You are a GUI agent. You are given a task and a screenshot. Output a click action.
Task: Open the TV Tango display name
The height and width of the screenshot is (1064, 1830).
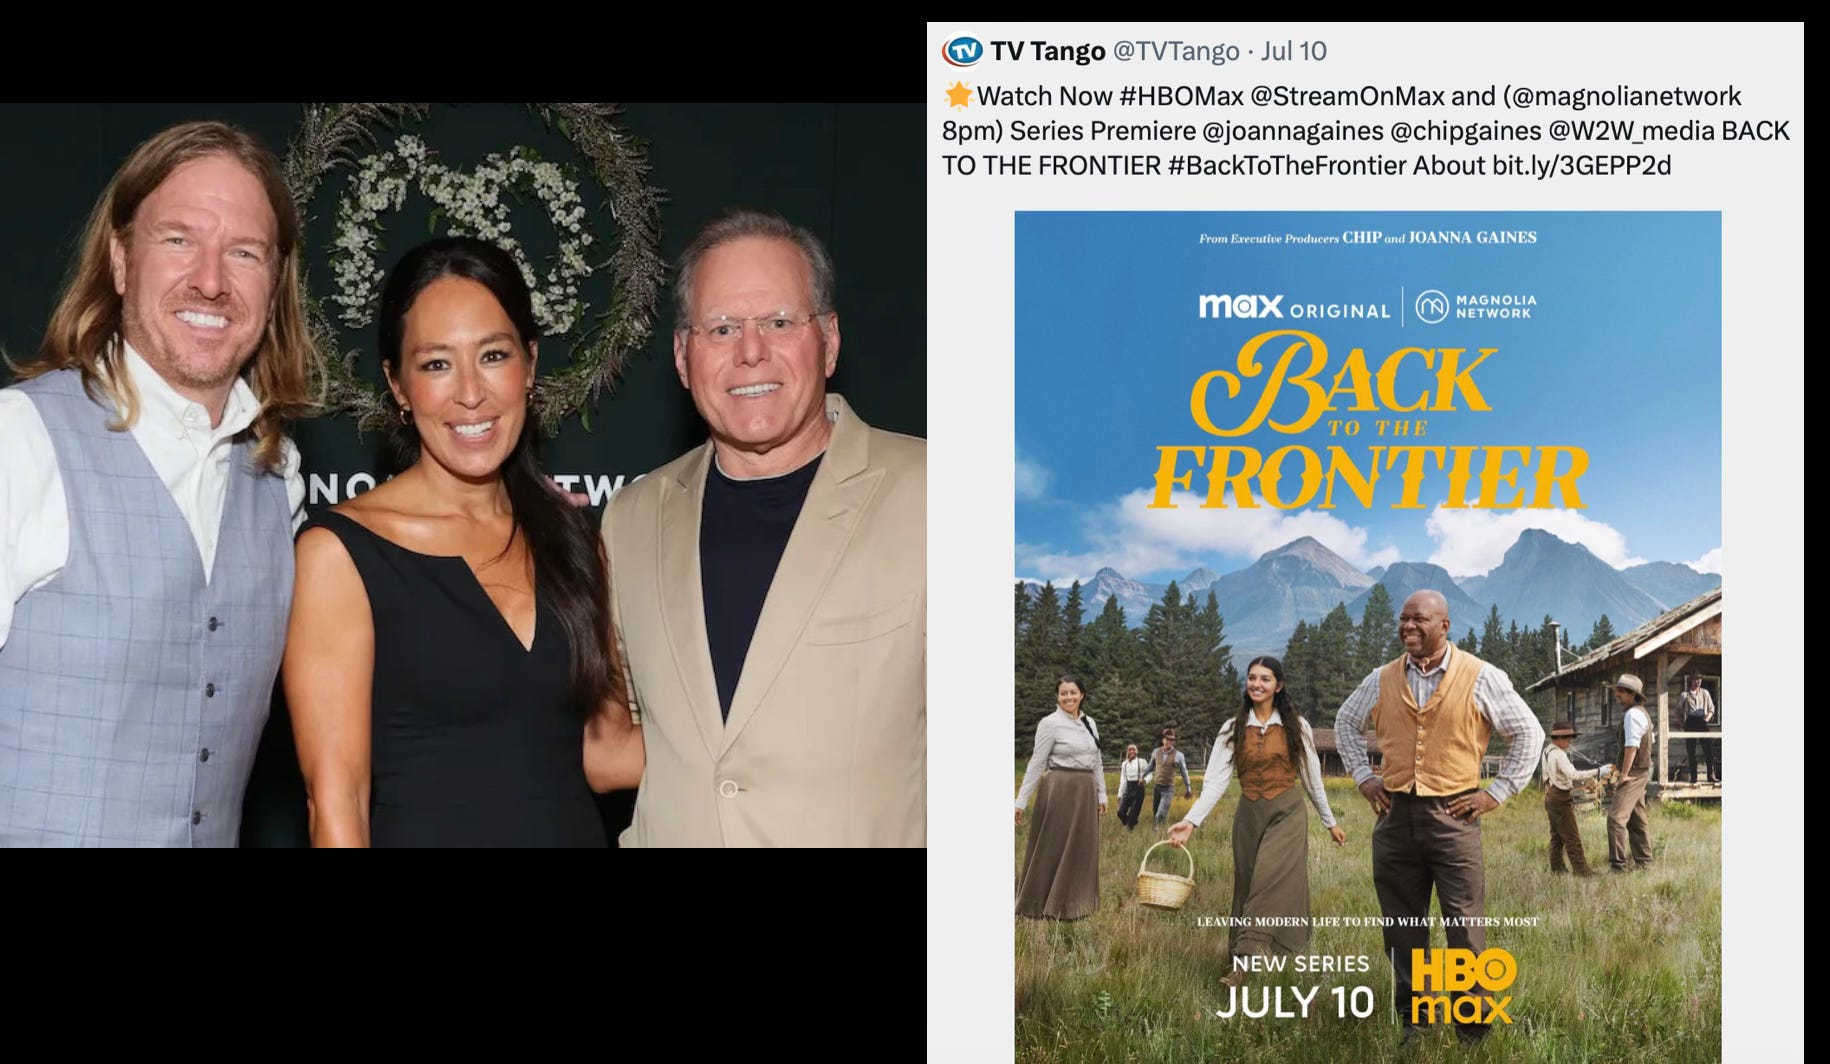point(1048,51)
